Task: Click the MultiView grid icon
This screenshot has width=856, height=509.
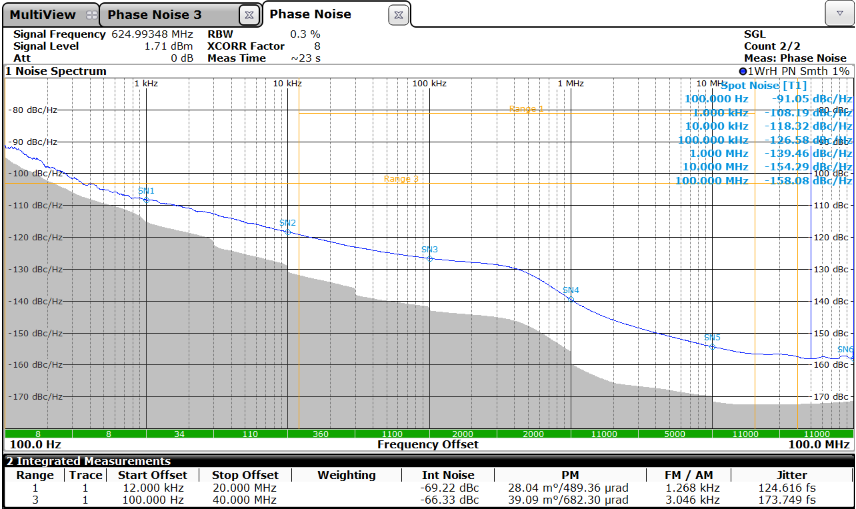Action: click(91, 15)
